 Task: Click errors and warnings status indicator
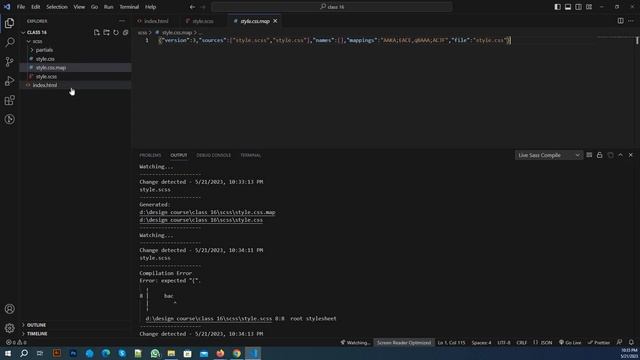16,342
